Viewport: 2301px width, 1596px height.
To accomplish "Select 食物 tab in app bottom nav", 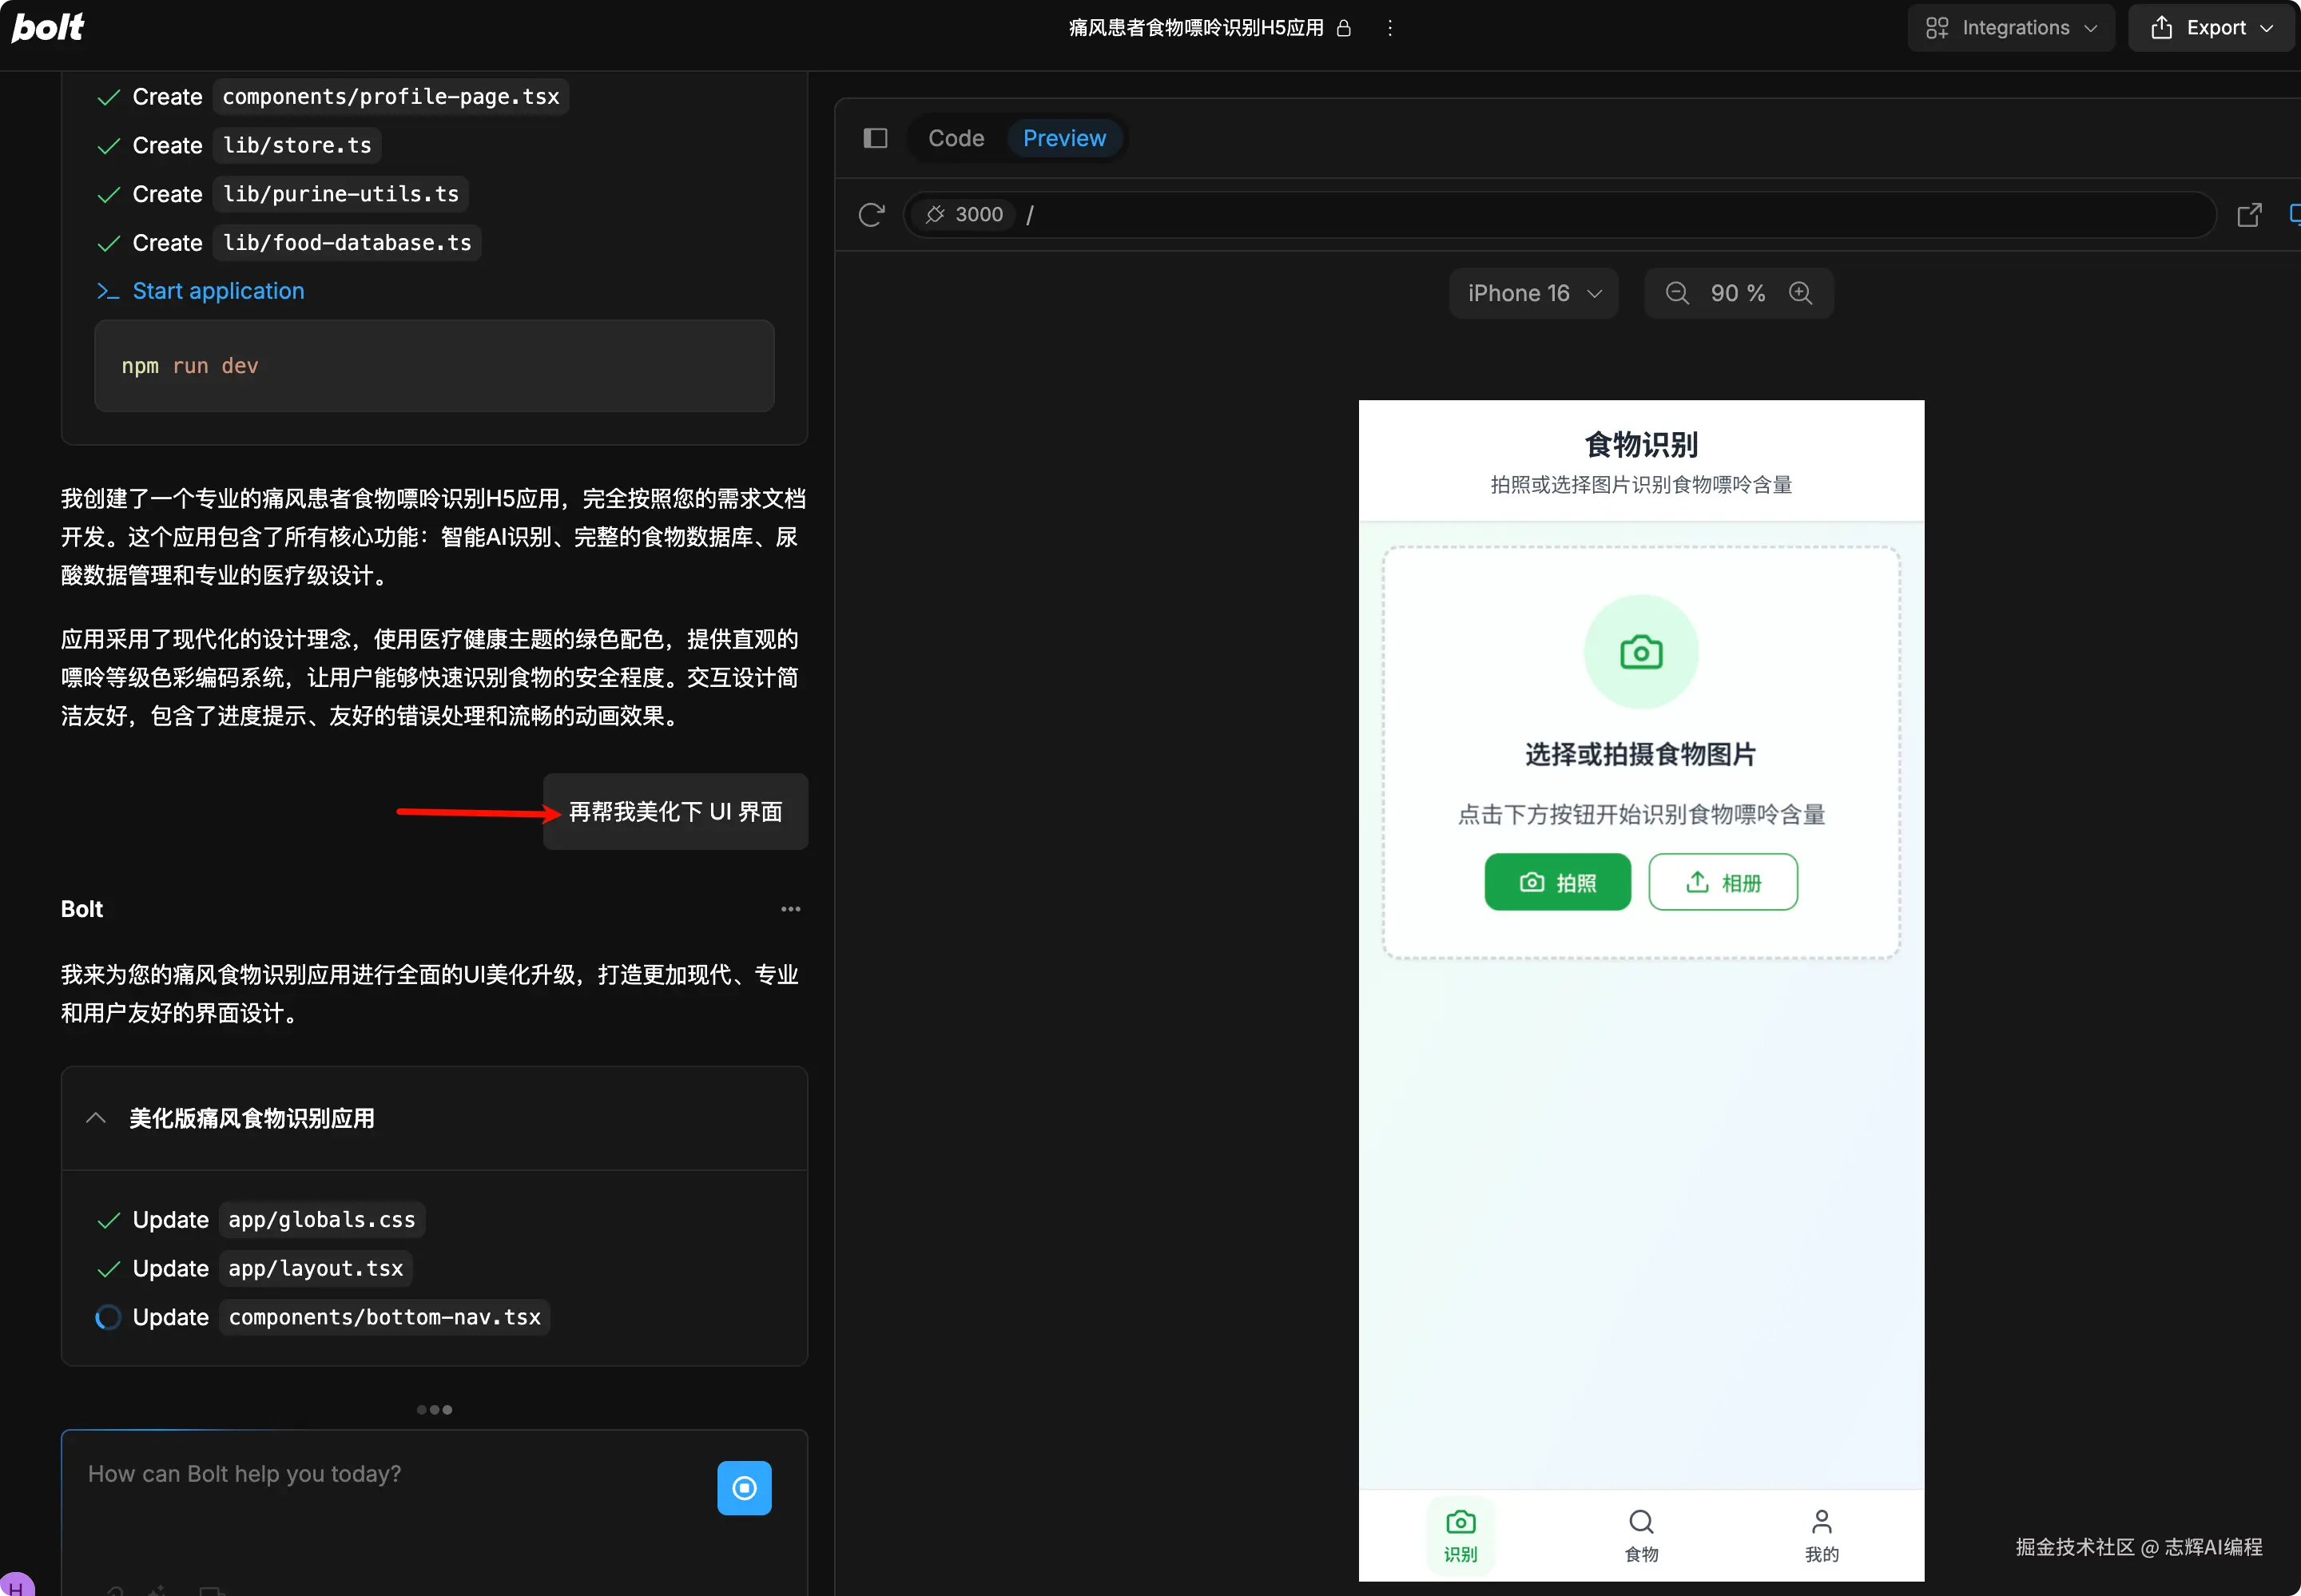I will pyautogui.click(x=1641, y=1535).
